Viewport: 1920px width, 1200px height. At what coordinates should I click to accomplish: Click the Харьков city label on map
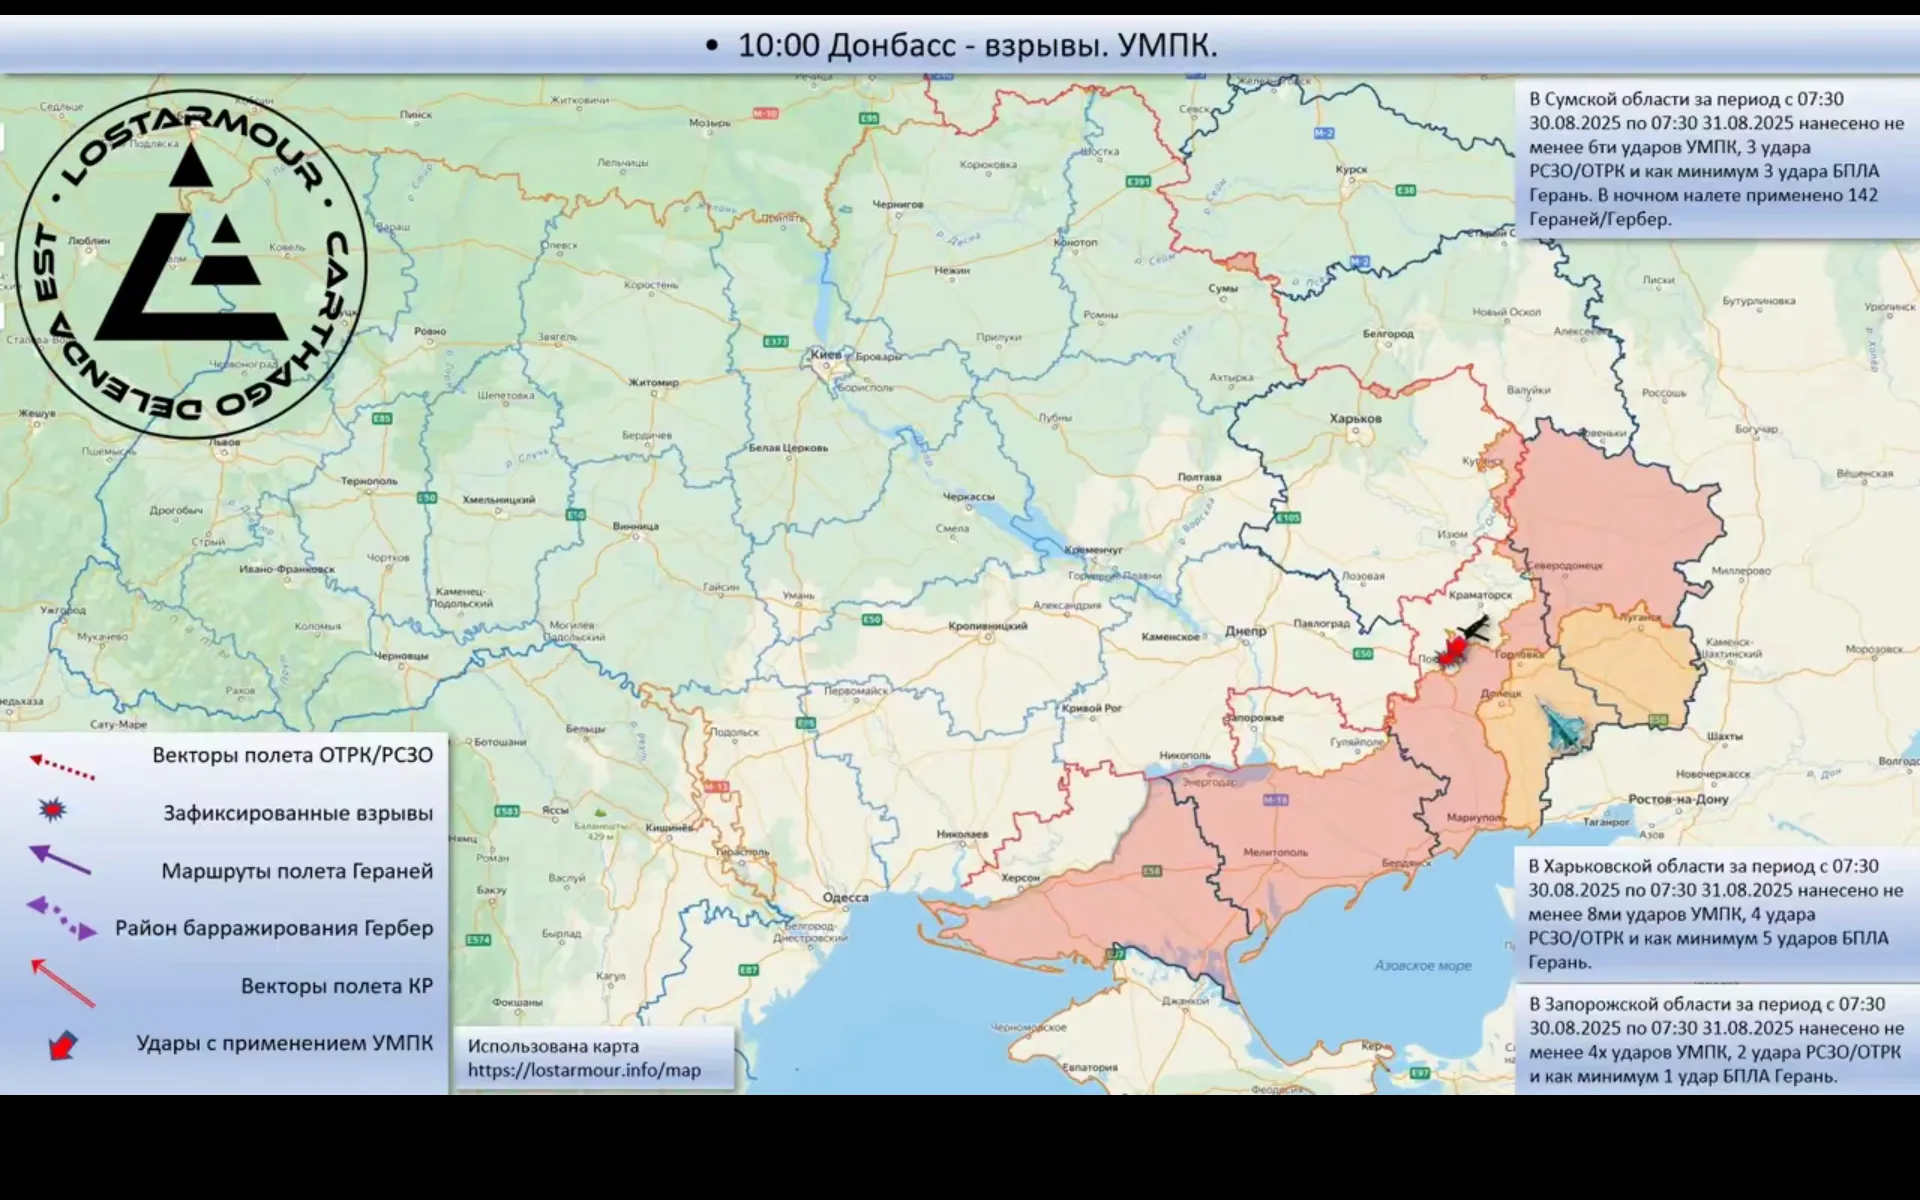click(x=1355, y=418)
